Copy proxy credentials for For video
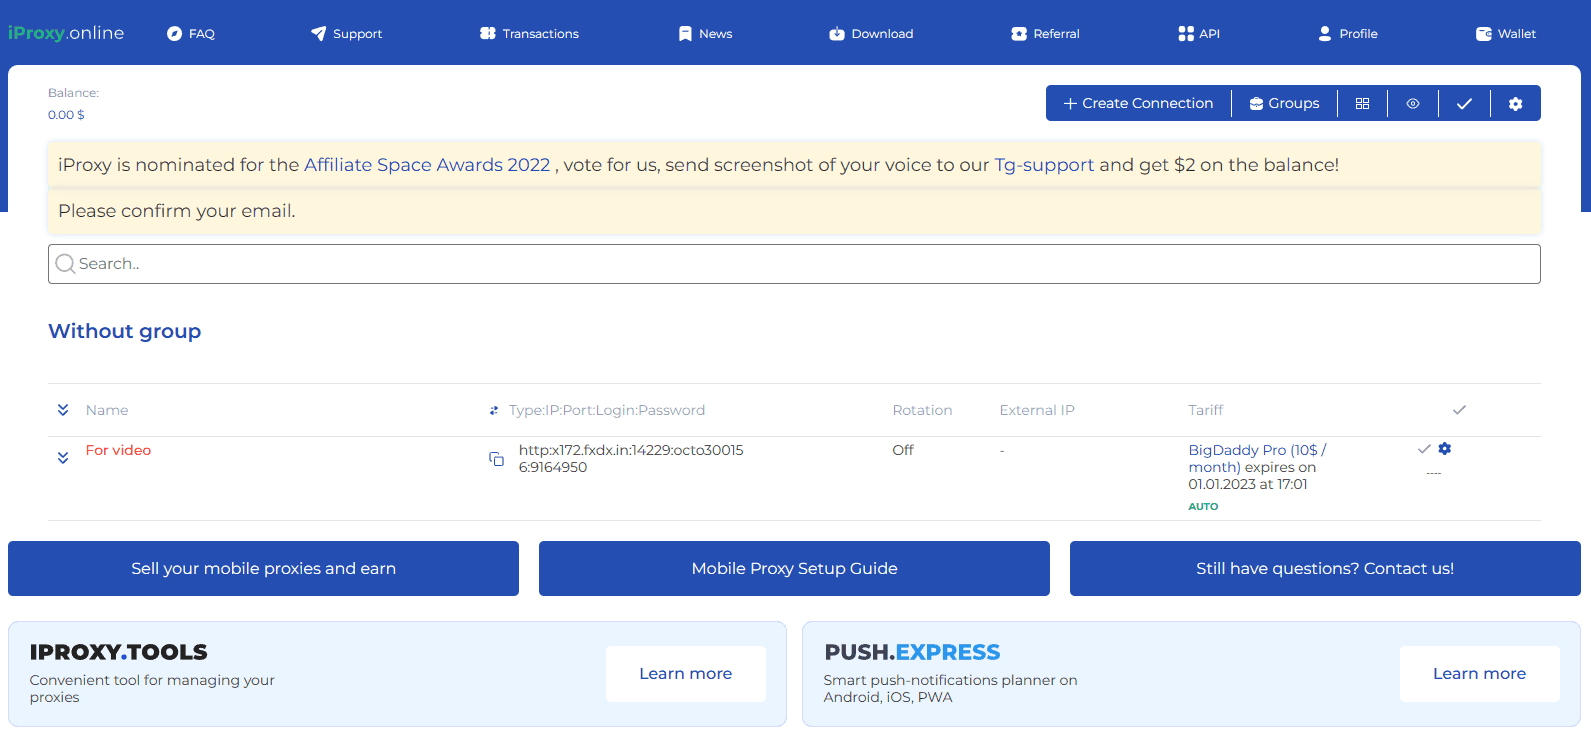 (496, 459)
